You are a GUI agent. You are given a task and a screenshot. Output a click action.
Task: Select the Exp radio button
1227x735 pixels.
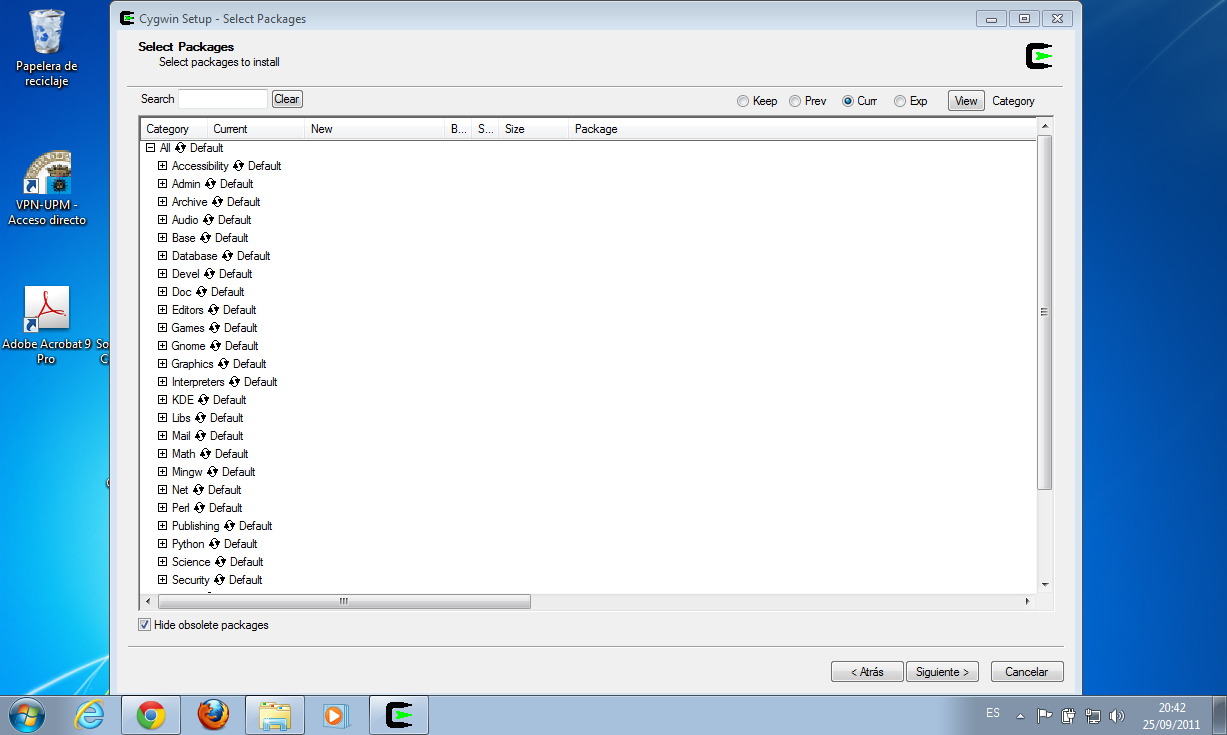point(900,101)
